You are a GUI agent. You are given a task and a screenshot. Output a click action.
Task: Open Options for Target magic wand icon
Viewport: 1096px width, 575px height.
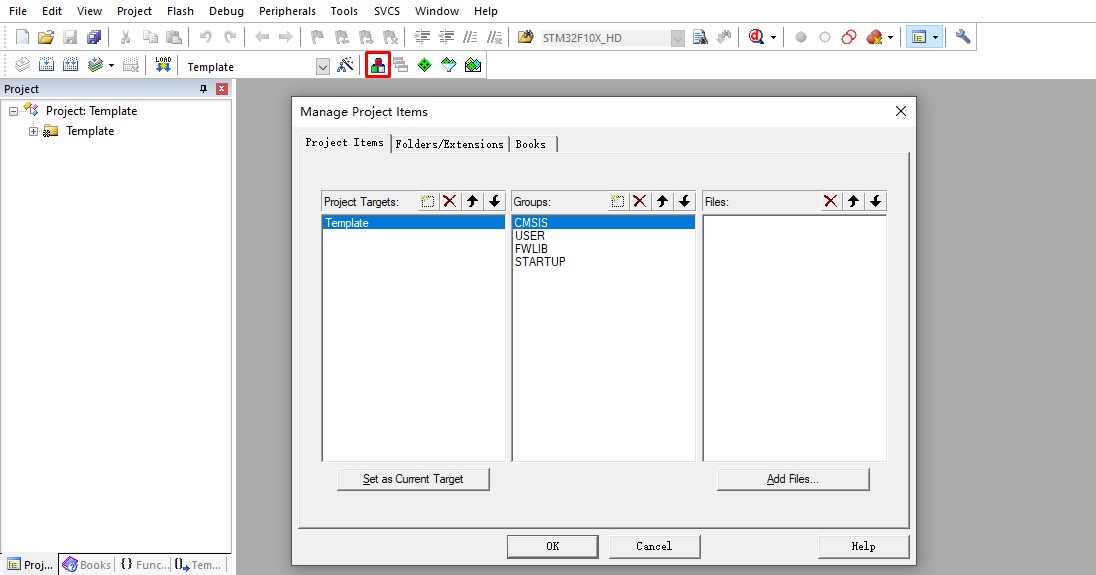(x=345, y=65)
